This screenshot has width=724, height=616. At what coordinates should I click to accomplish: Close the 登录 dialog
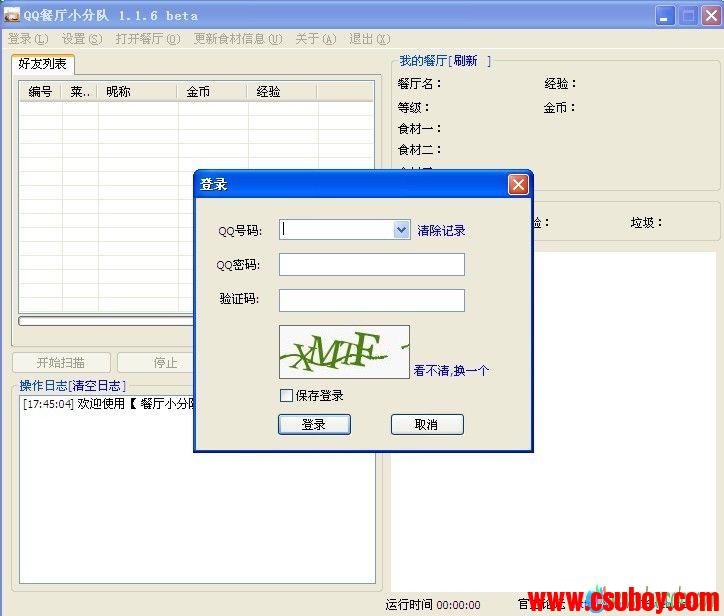[x=519, y=185]
